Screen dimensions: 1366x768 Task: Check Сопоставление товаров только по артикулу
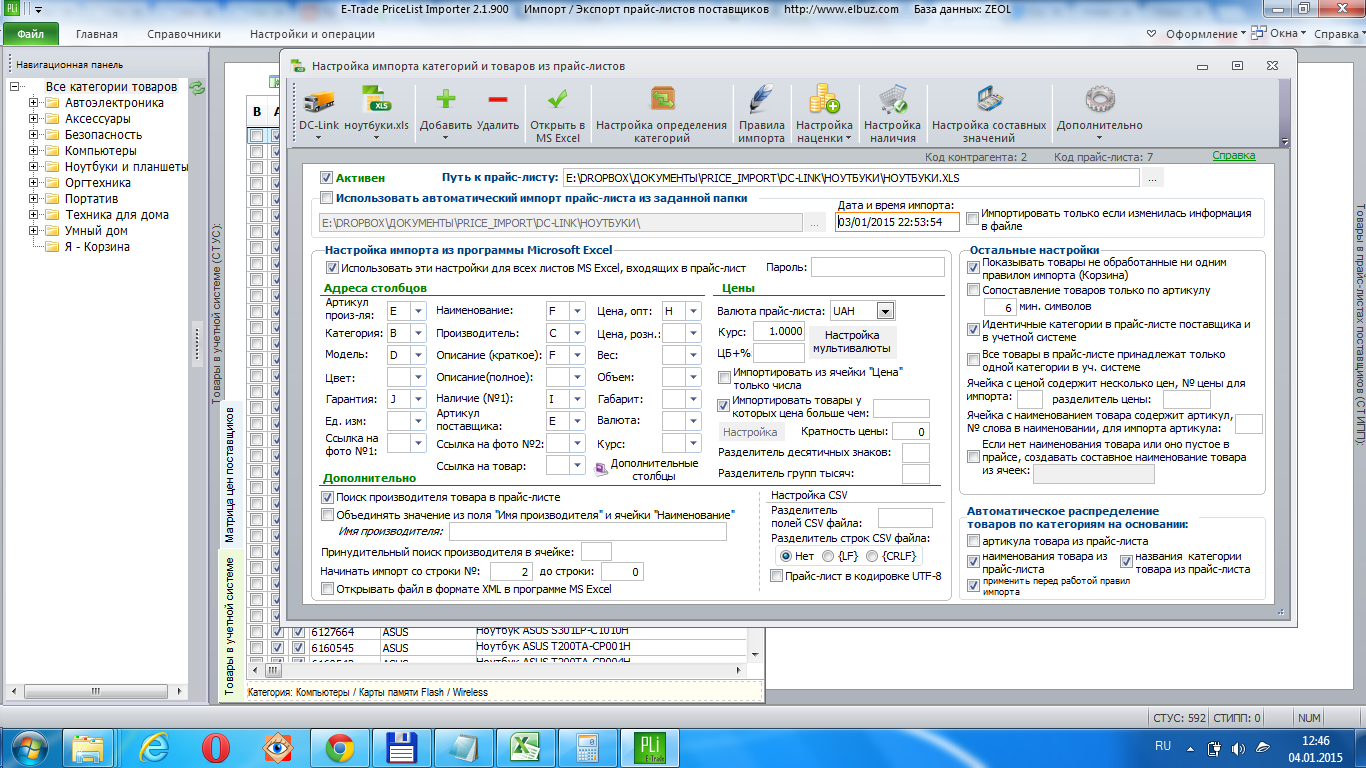(973, 291)
